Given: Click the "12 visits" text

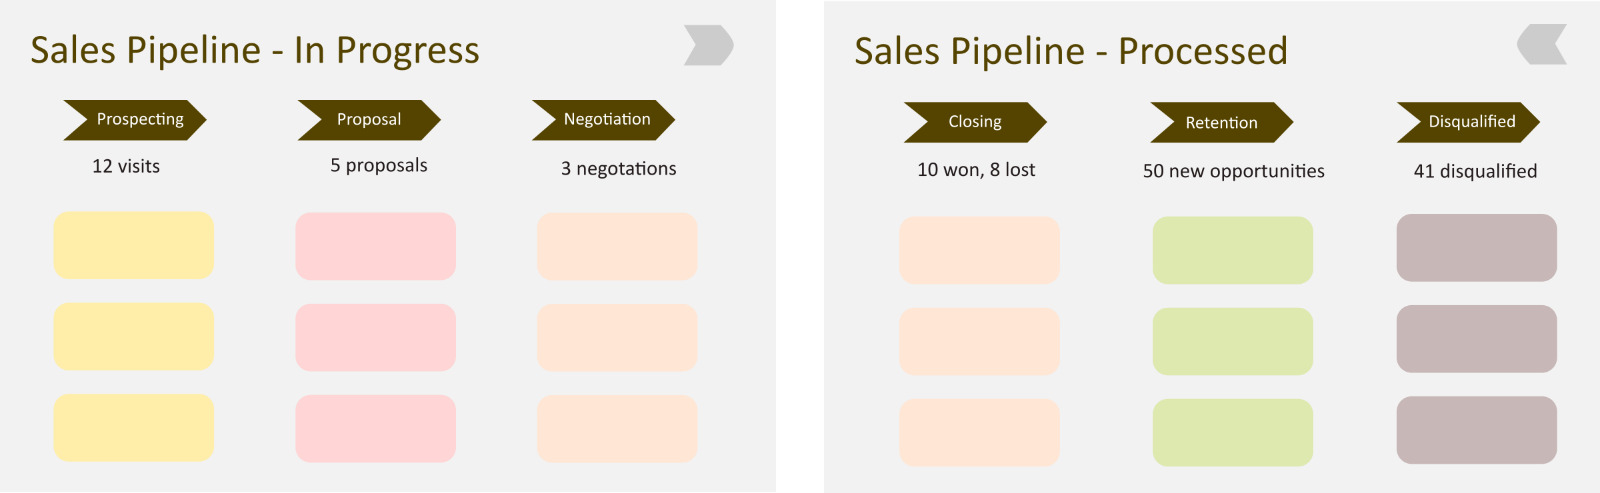Looking at the screenshot, I should click(126, 166).
